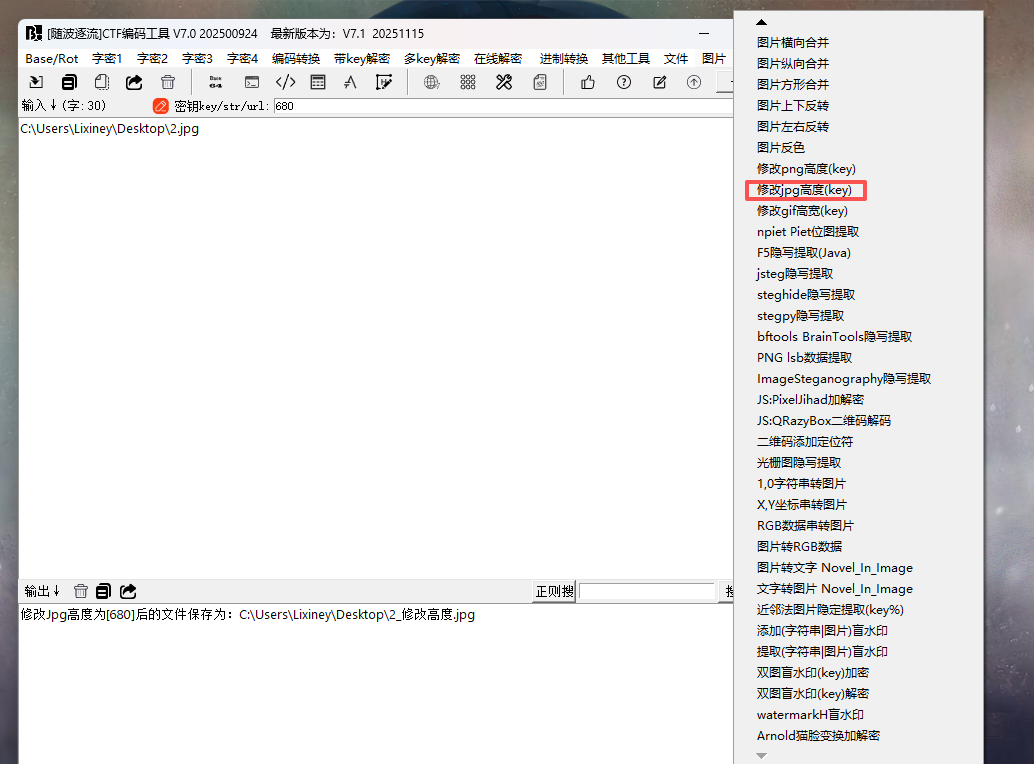
Task: Open the code brackets </> tool icon
Action: point(285,83)
